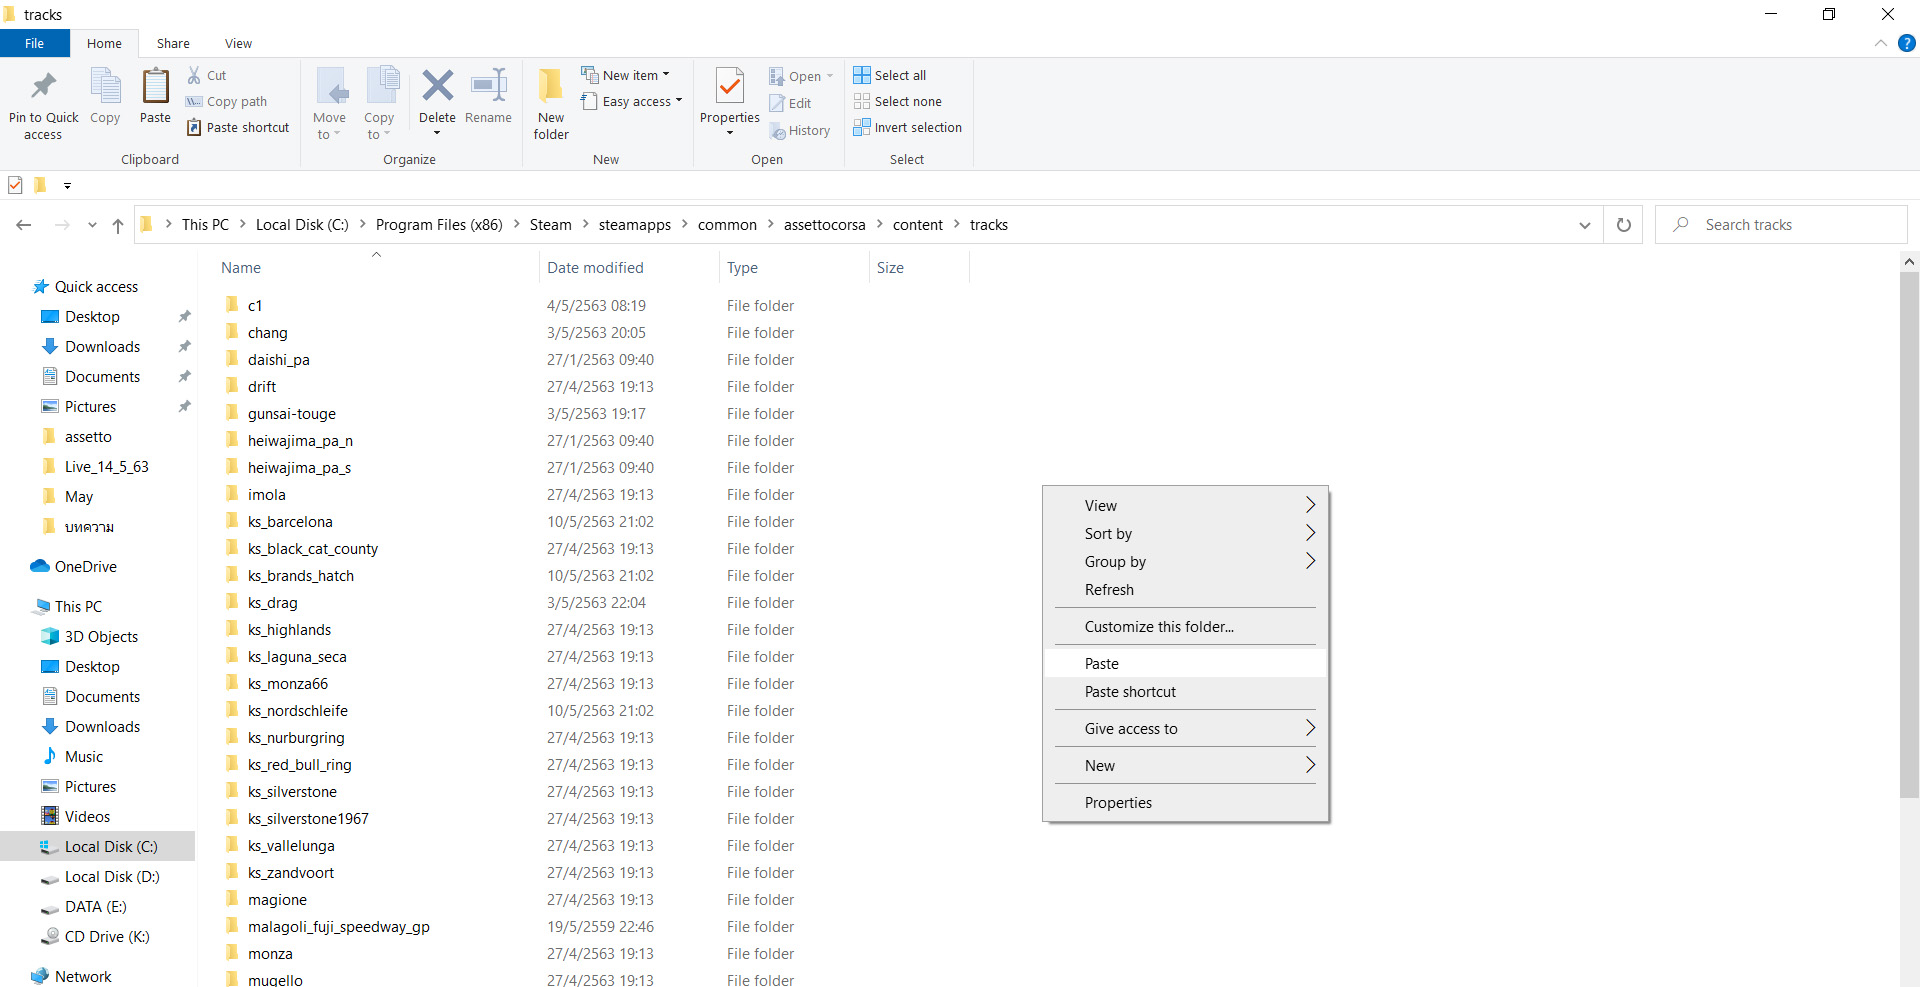Click the Rename icon
The width and height of the screenshot is (1920, 987).
click(488, 86)
